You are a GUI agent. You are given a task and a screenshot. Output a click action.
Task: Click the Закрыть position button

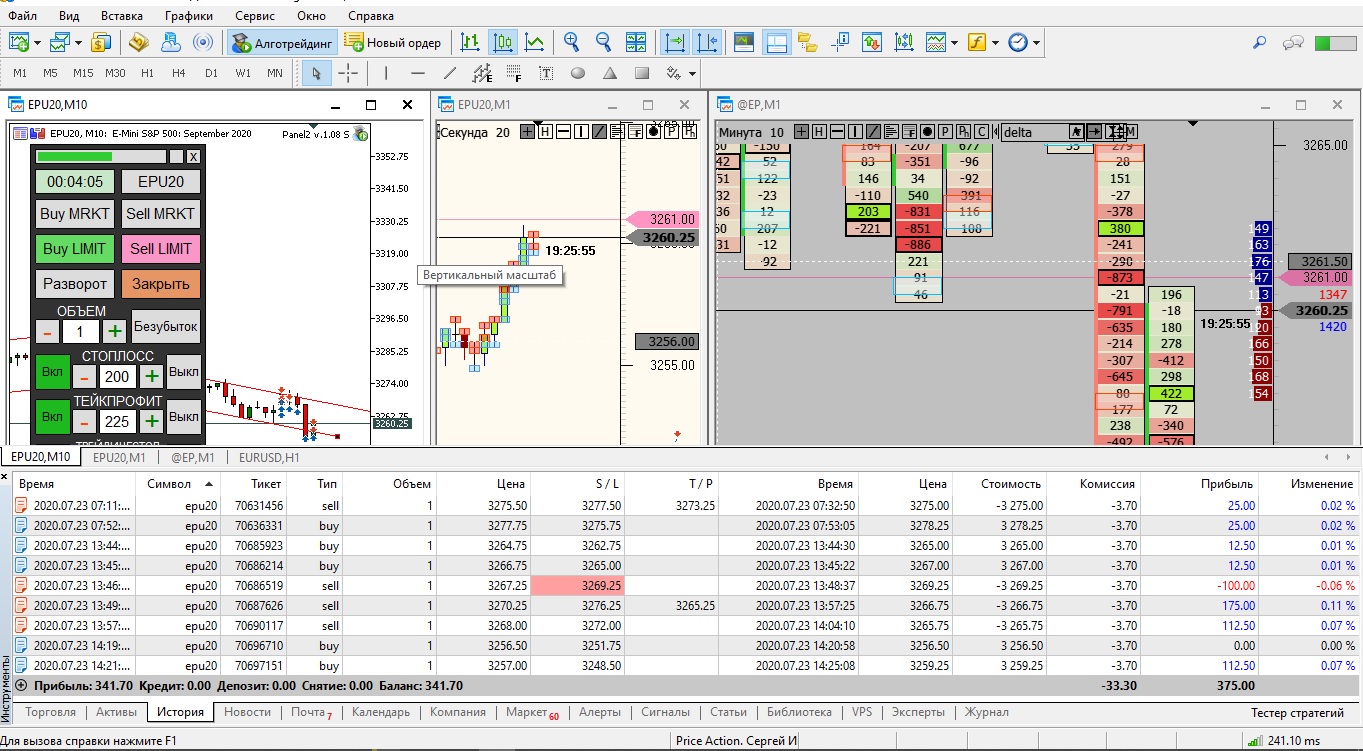pos(161,283)
